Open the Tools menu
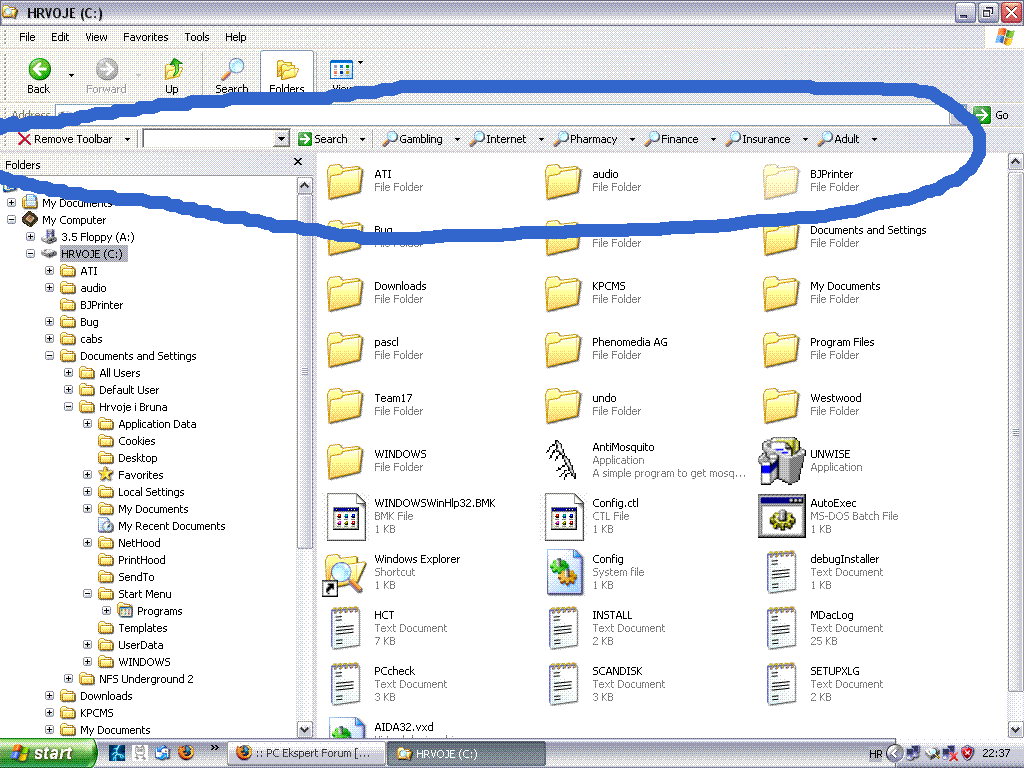Image resolution: width=1024 pixels, height=768 pixels. tap(197, 37)
